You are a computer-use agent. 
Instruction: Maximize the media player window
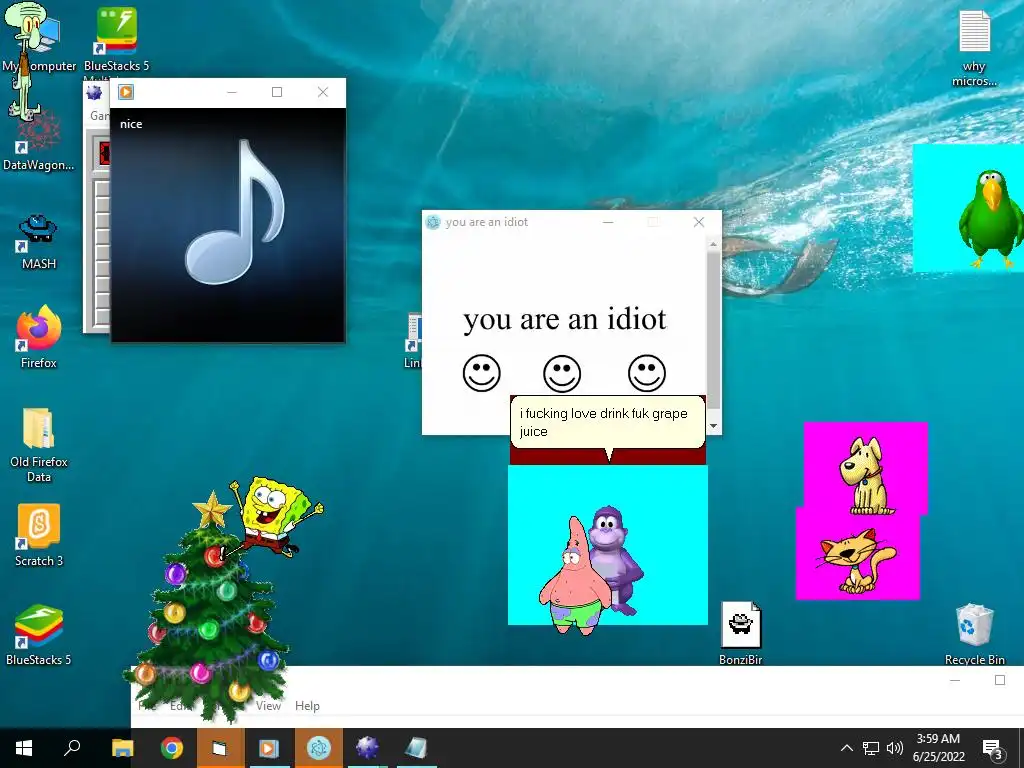pyautogui.click(x=277, y=92)
